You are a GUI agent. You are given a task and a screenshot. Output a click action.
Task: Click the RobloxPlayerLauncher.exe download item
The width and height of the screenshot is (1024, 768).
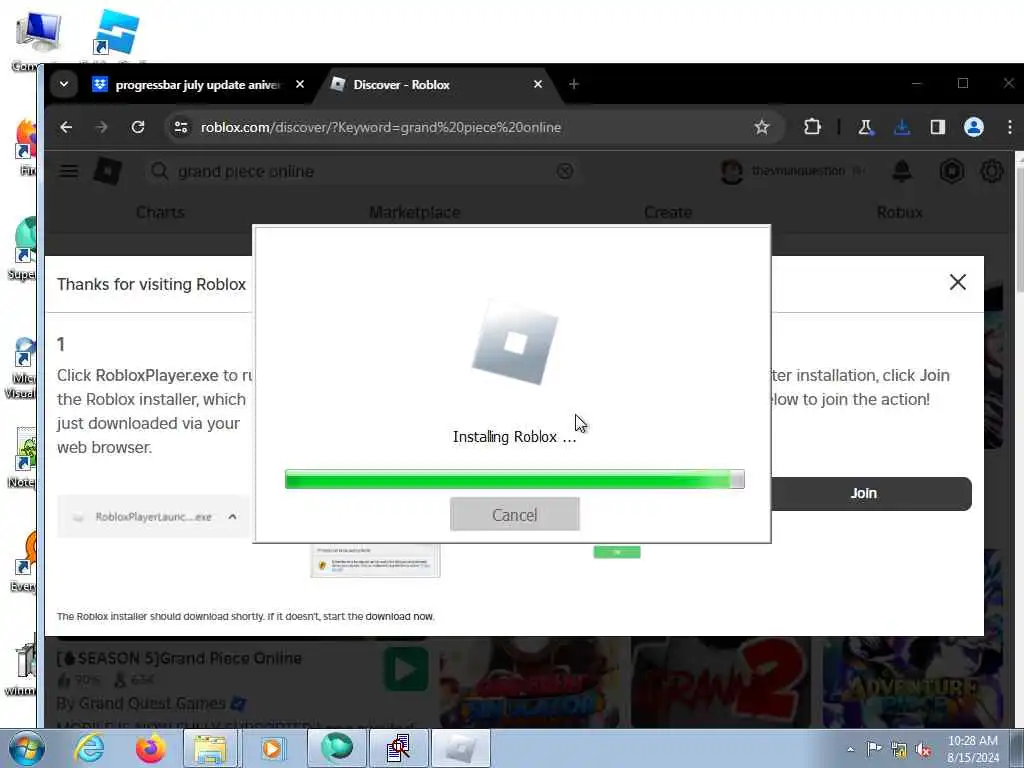coord(153,517)
